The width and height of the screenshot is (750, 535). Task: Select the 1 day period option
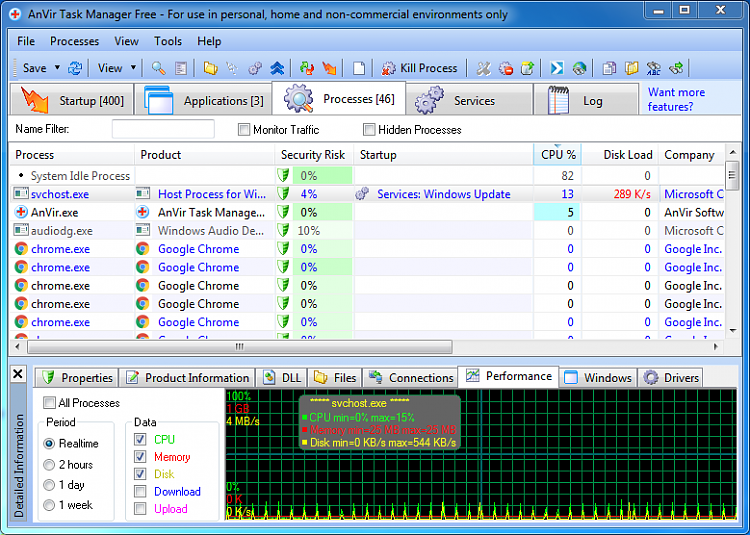pyautogui.click(x=49, y=485)
